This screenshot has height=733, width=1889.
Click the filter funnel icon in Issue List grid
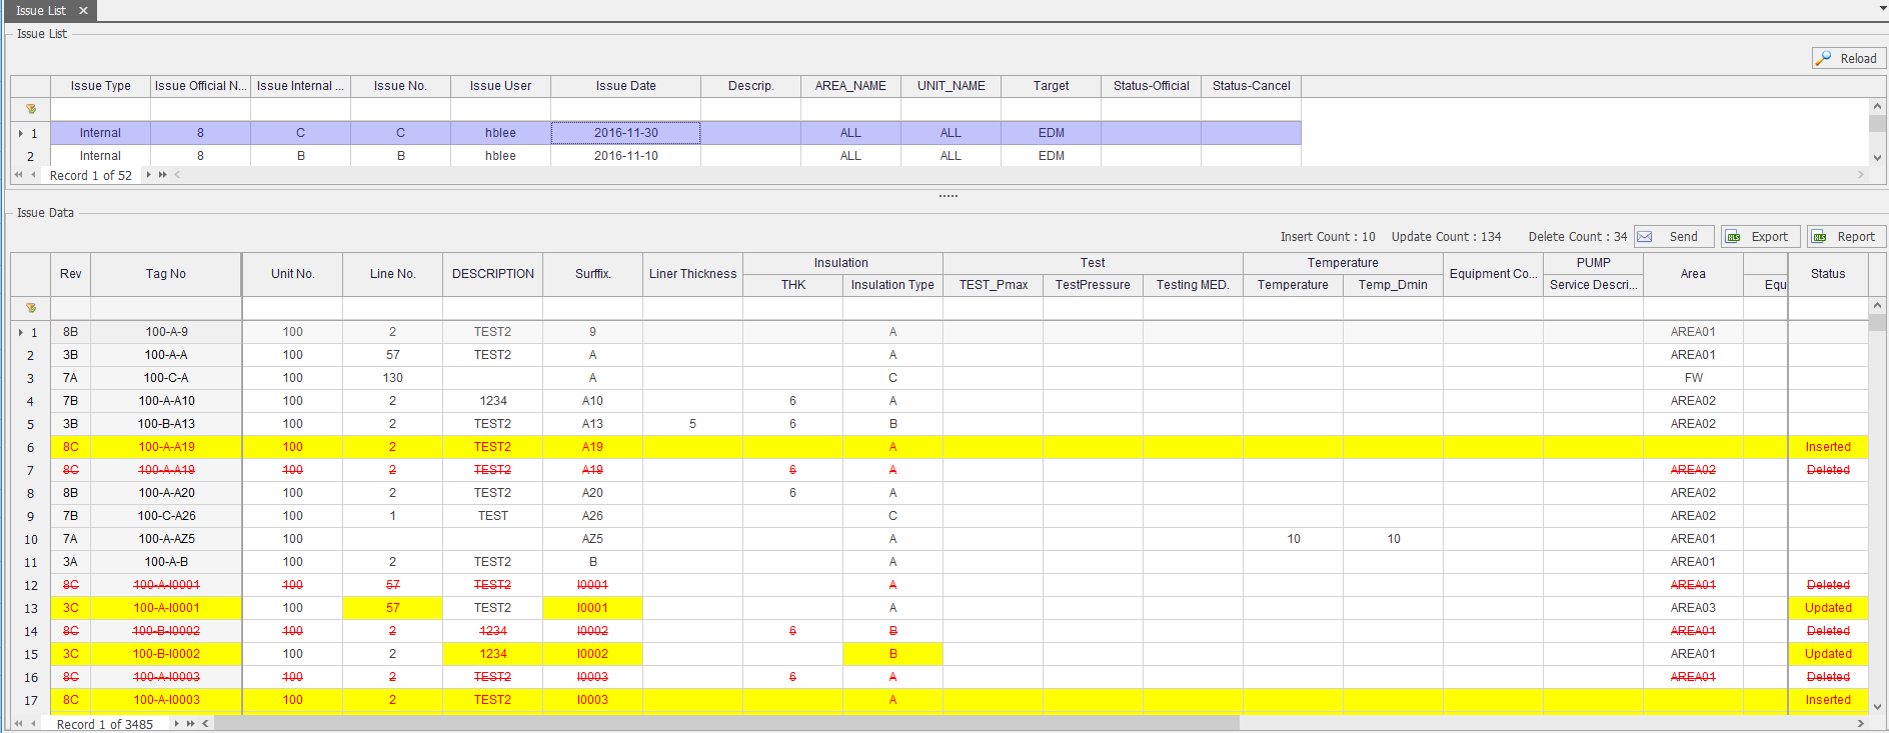point(31,109)
